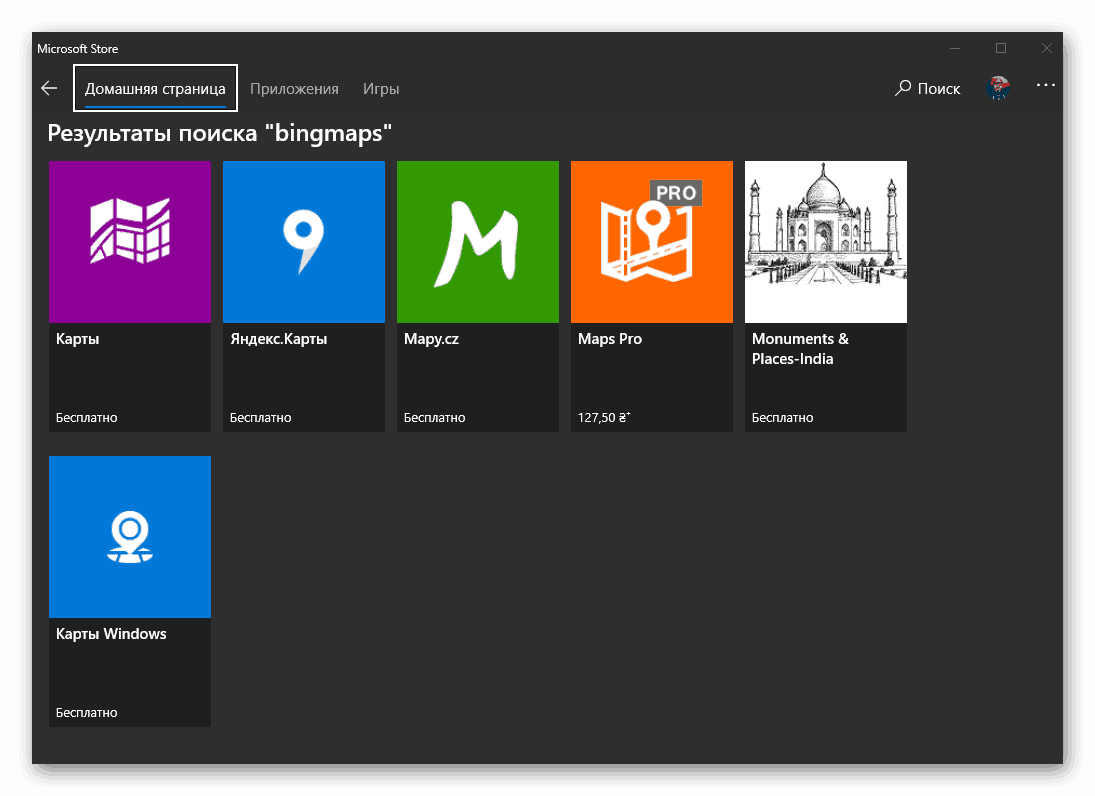Click the PRO badge on Maps Pro
1095x796 pixels.
coord(676,193)
